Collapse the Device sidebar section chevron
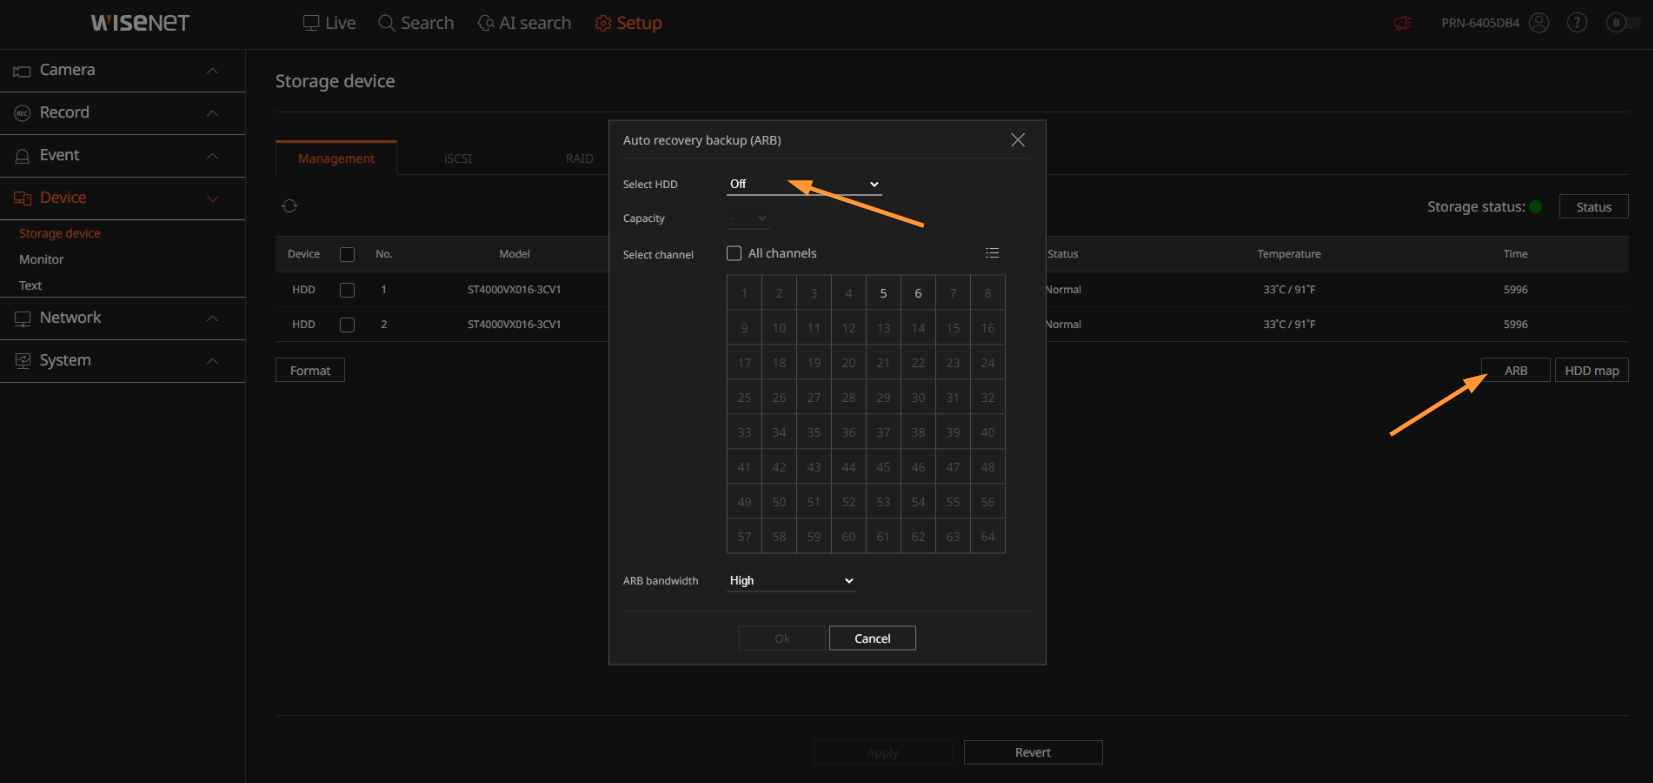 click(212, 198)
